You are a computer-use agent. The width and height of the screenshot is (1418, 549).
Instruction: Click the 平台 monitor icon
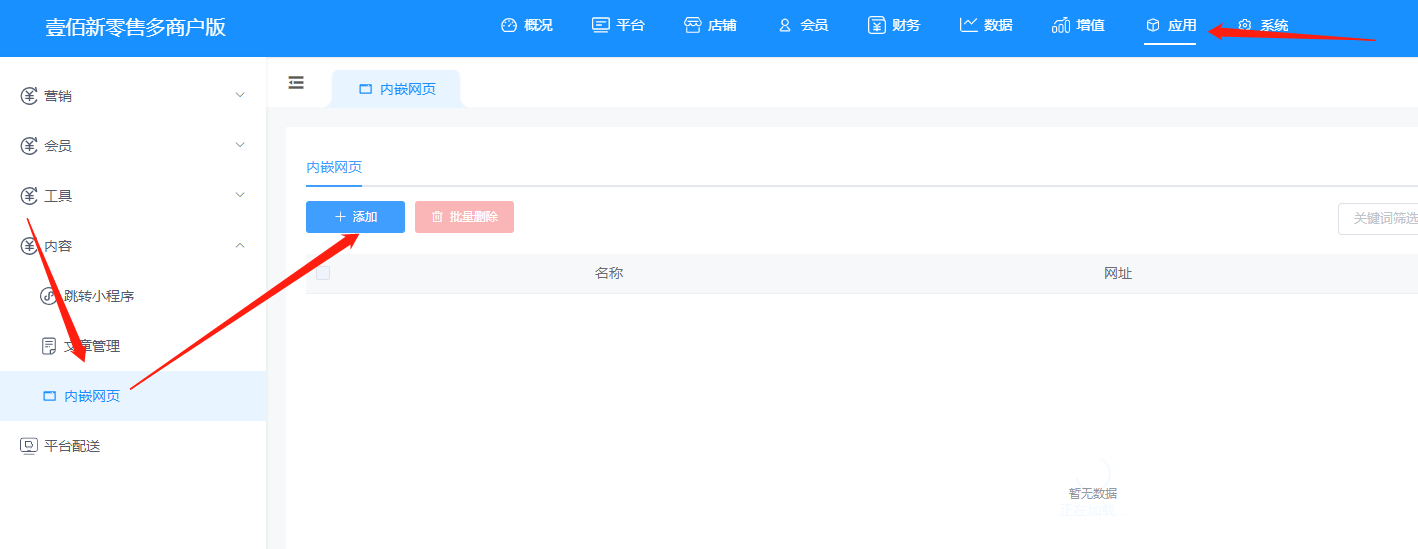(600, 25)
